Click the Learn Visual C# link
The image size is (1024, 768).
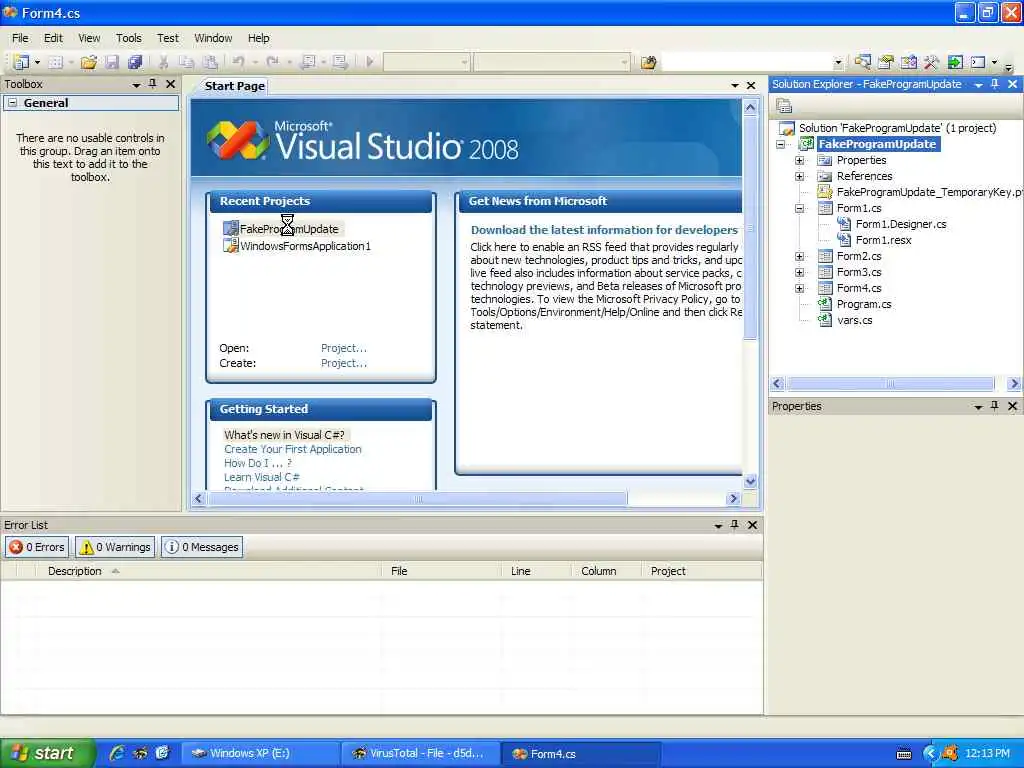coord(262,477)
